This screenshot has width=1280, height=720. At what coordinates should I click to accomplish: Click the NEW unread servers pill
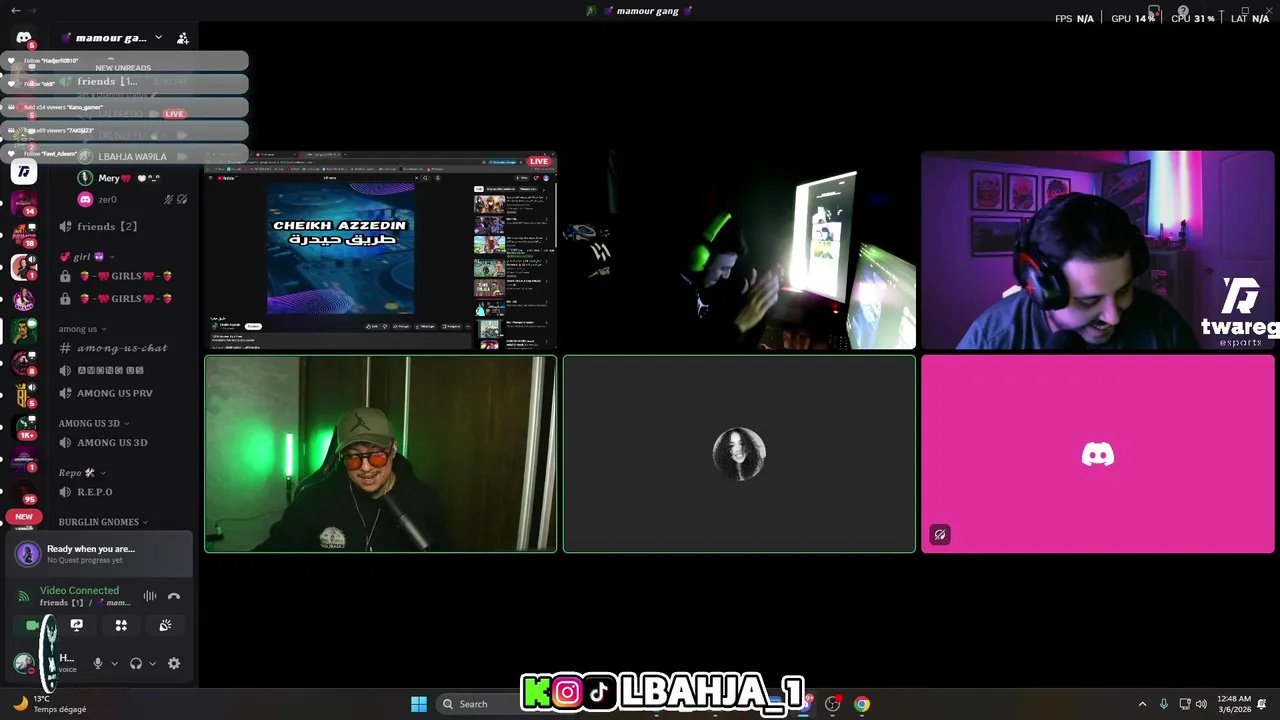[x=24, y=517]
